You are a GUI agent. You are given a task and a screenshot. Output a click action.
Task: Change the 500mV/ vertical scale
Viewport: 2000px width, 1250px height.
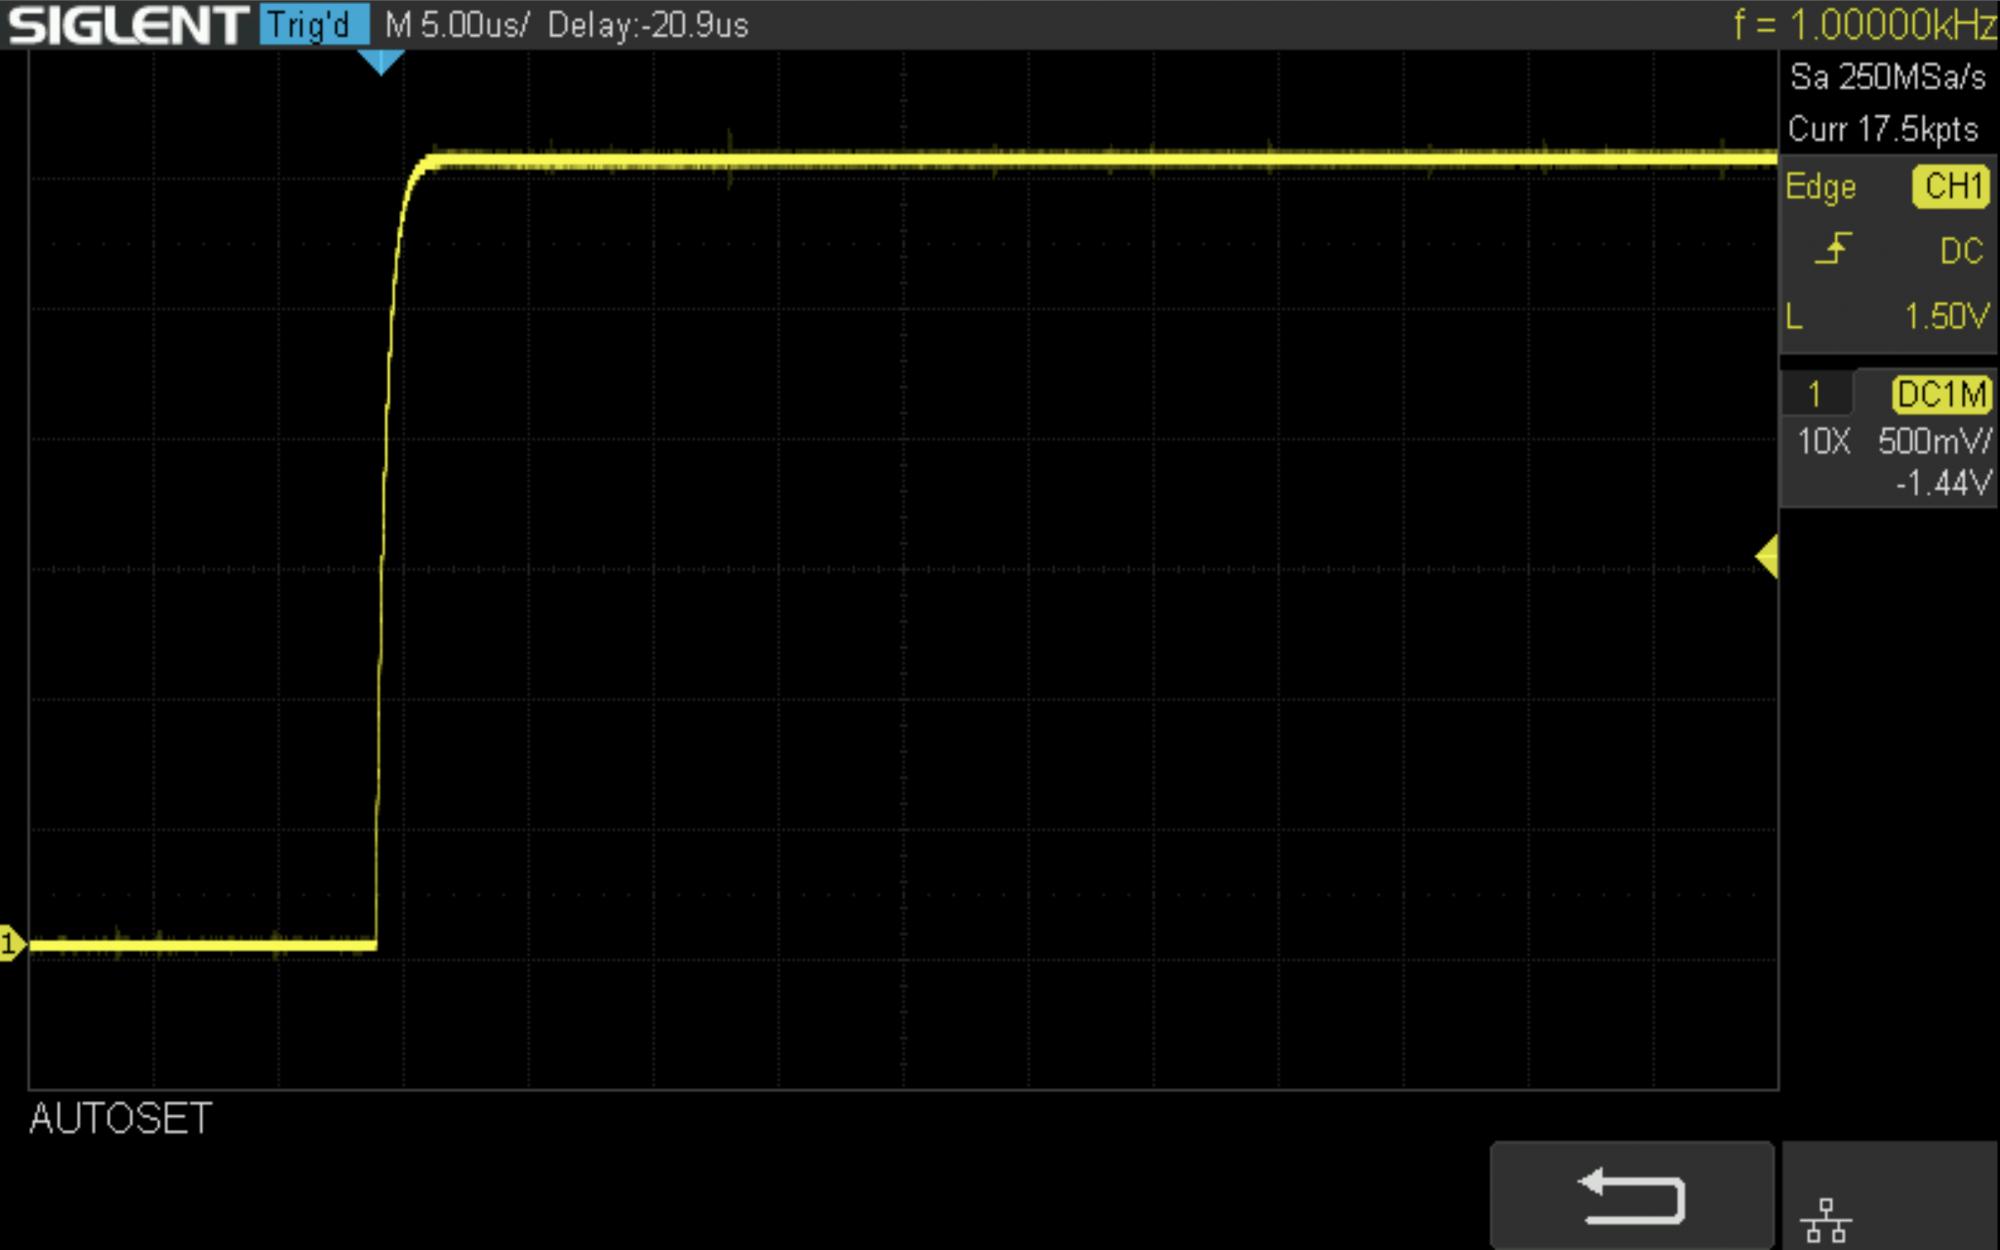[x=1933, y=440]
